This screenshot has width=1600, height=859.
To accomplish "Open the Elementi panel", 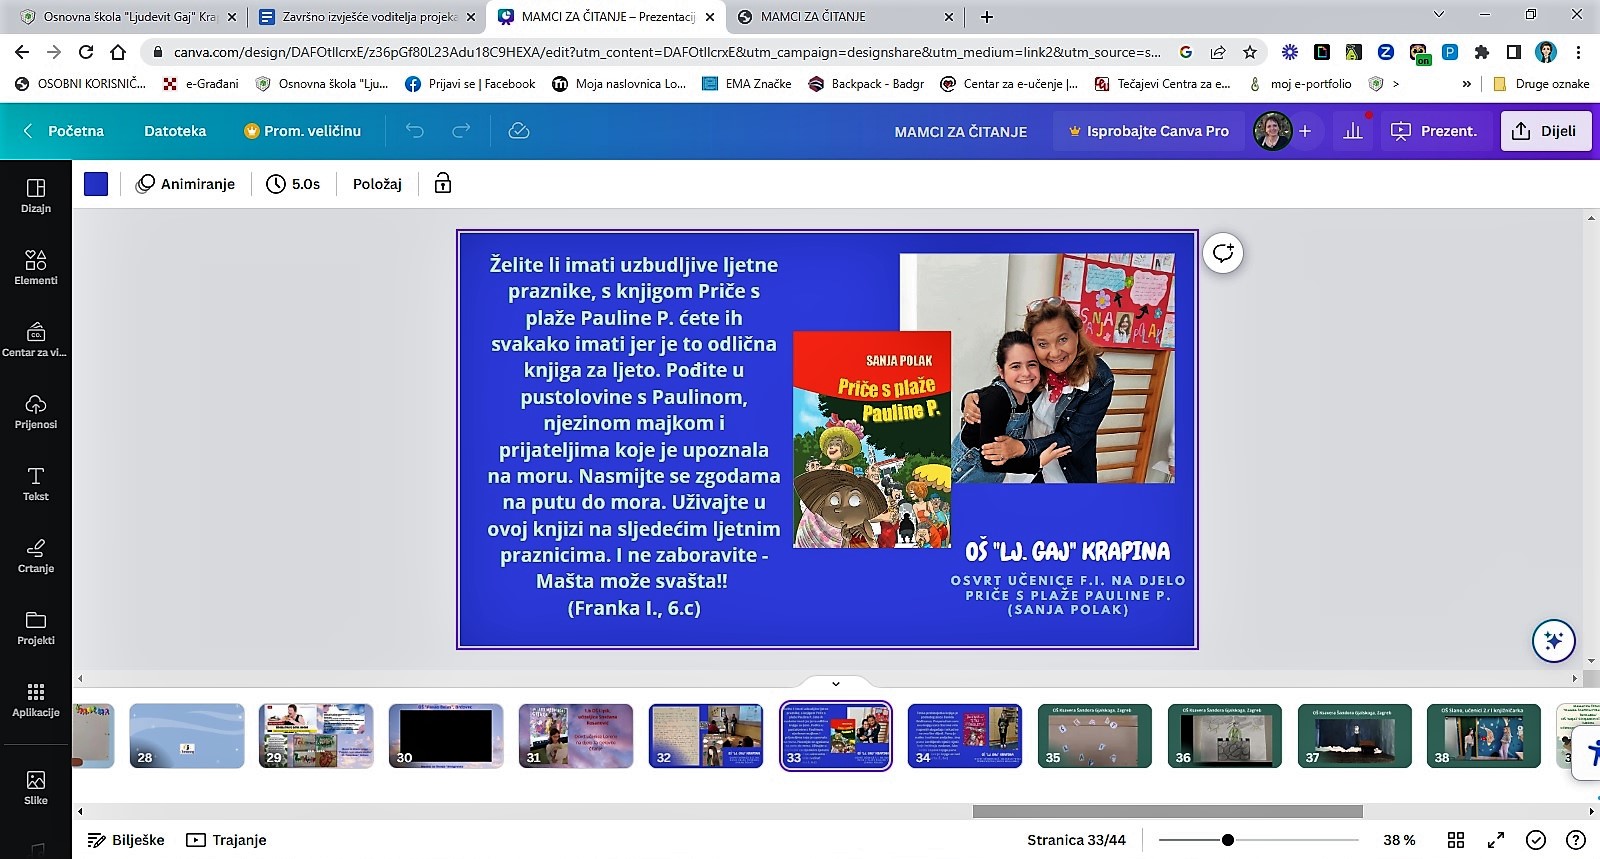I will point(36,267).
